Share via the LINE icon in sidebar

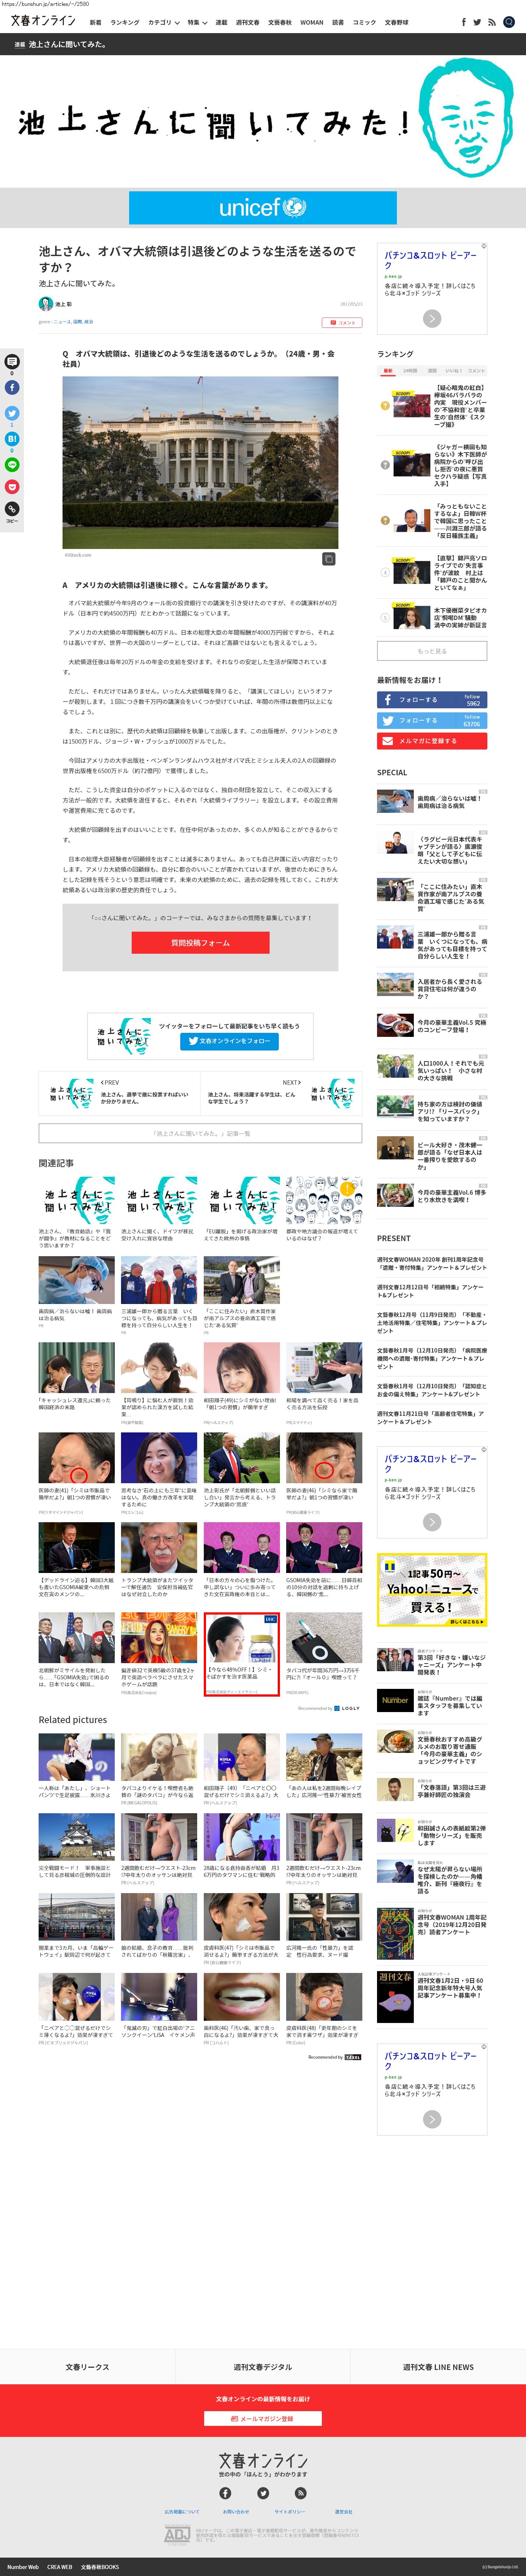(12, 465)
